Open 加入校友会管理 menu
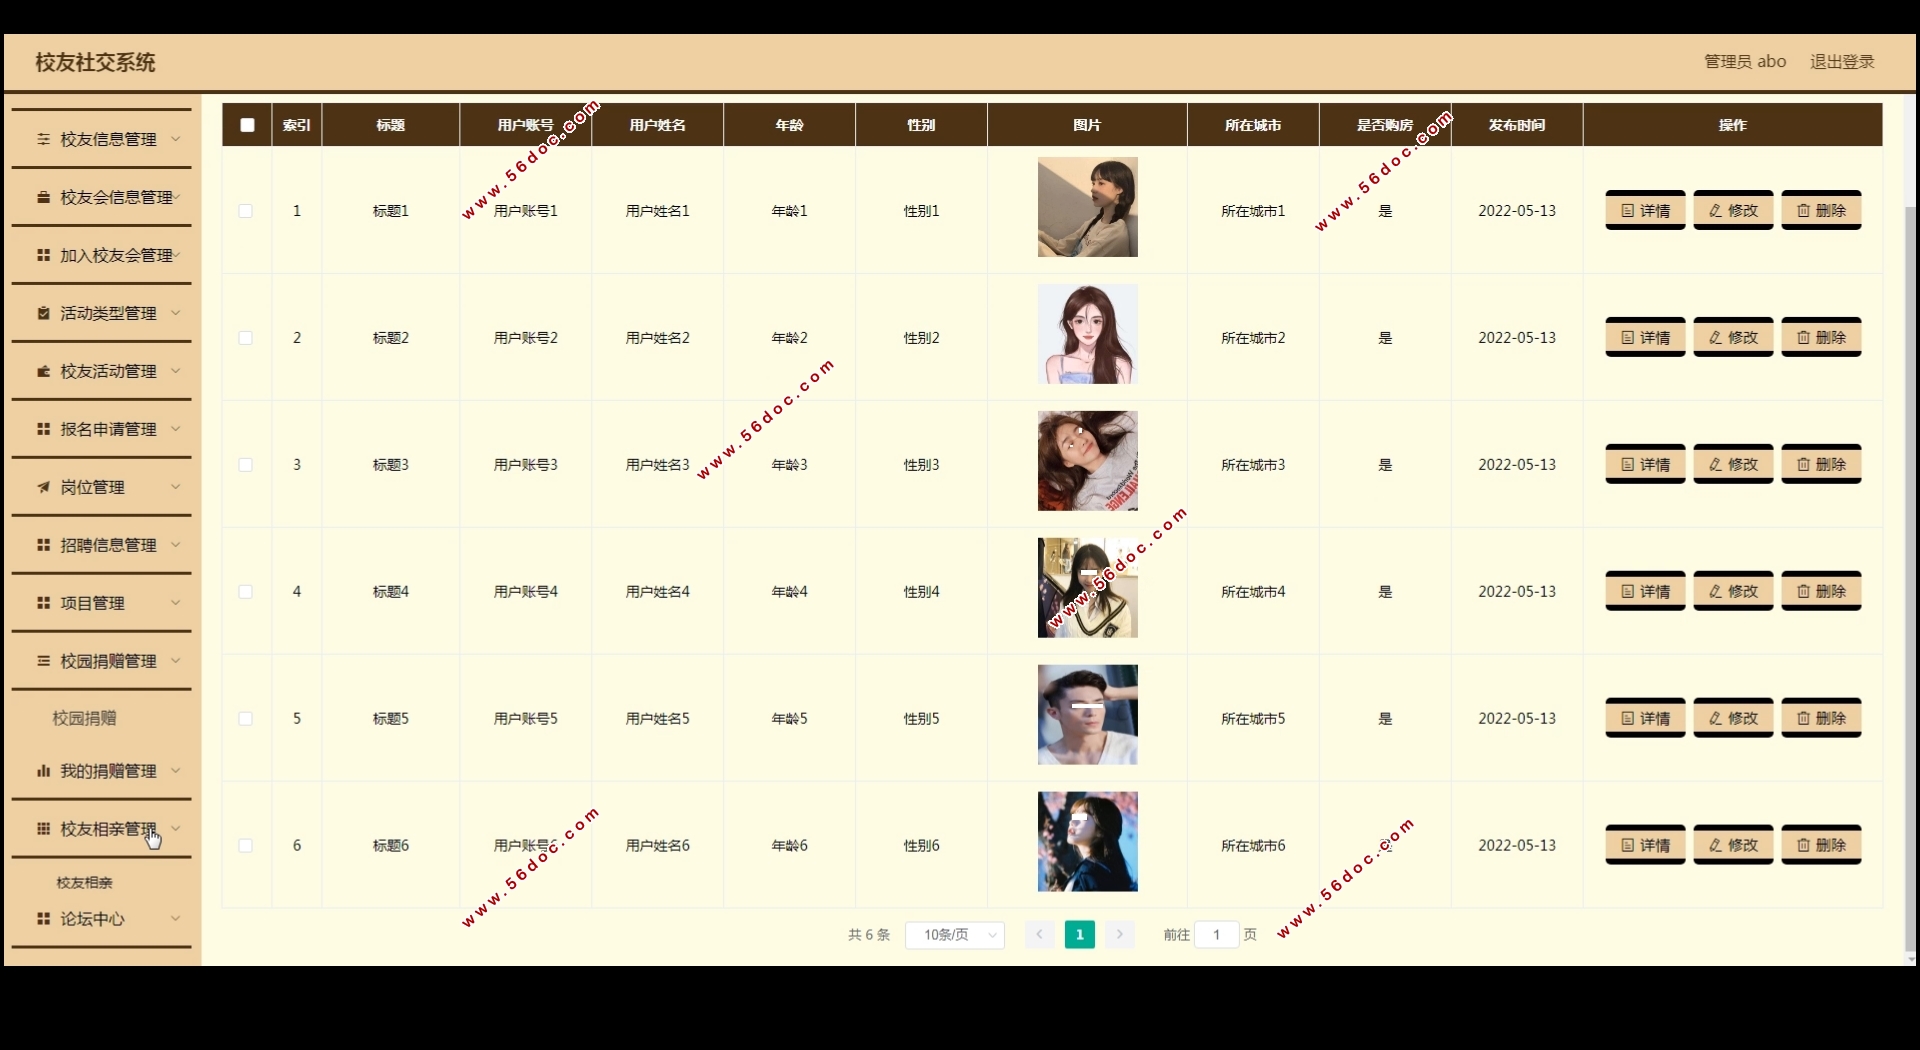This screenshot has height=1050, width=1920. point(101,256)
